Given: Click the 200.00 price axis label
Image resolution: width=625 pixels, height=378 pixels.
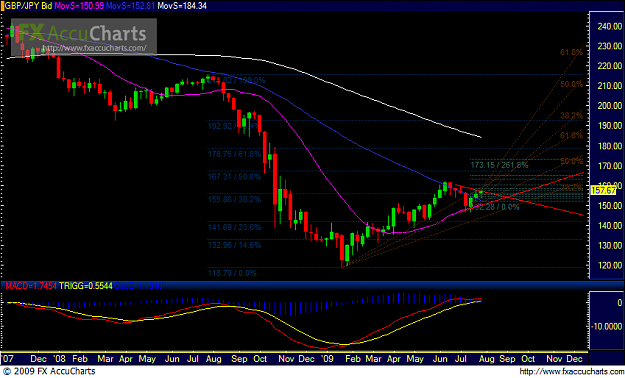Looking at the screenshot, I should point(610,106).
